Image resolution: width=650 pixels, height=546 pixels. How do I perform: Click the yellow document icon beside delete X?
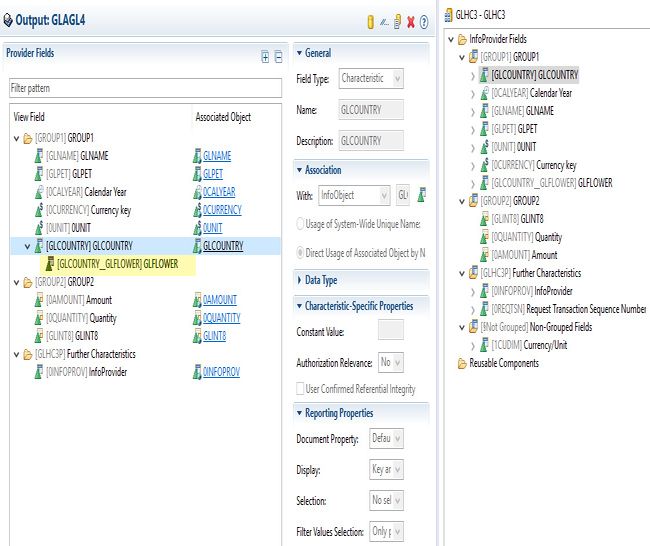[397, 22]
